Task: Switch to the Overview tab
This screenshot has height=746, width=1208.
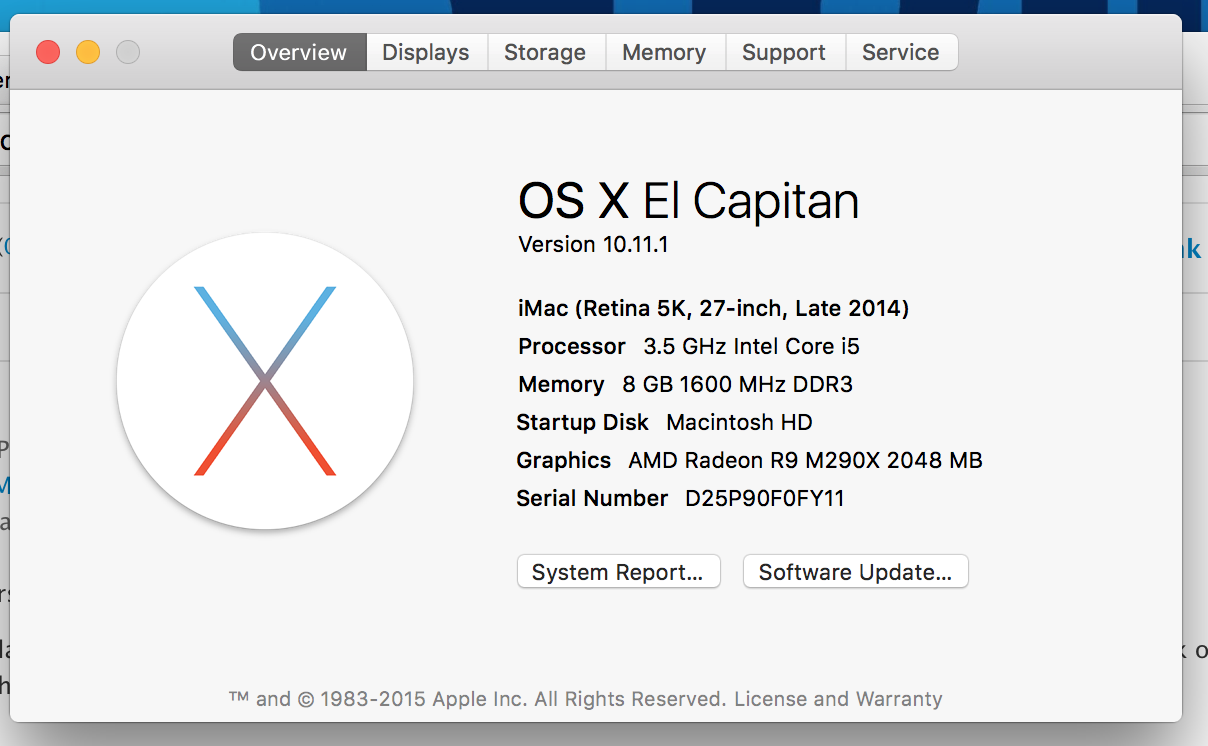Action: 299,52
